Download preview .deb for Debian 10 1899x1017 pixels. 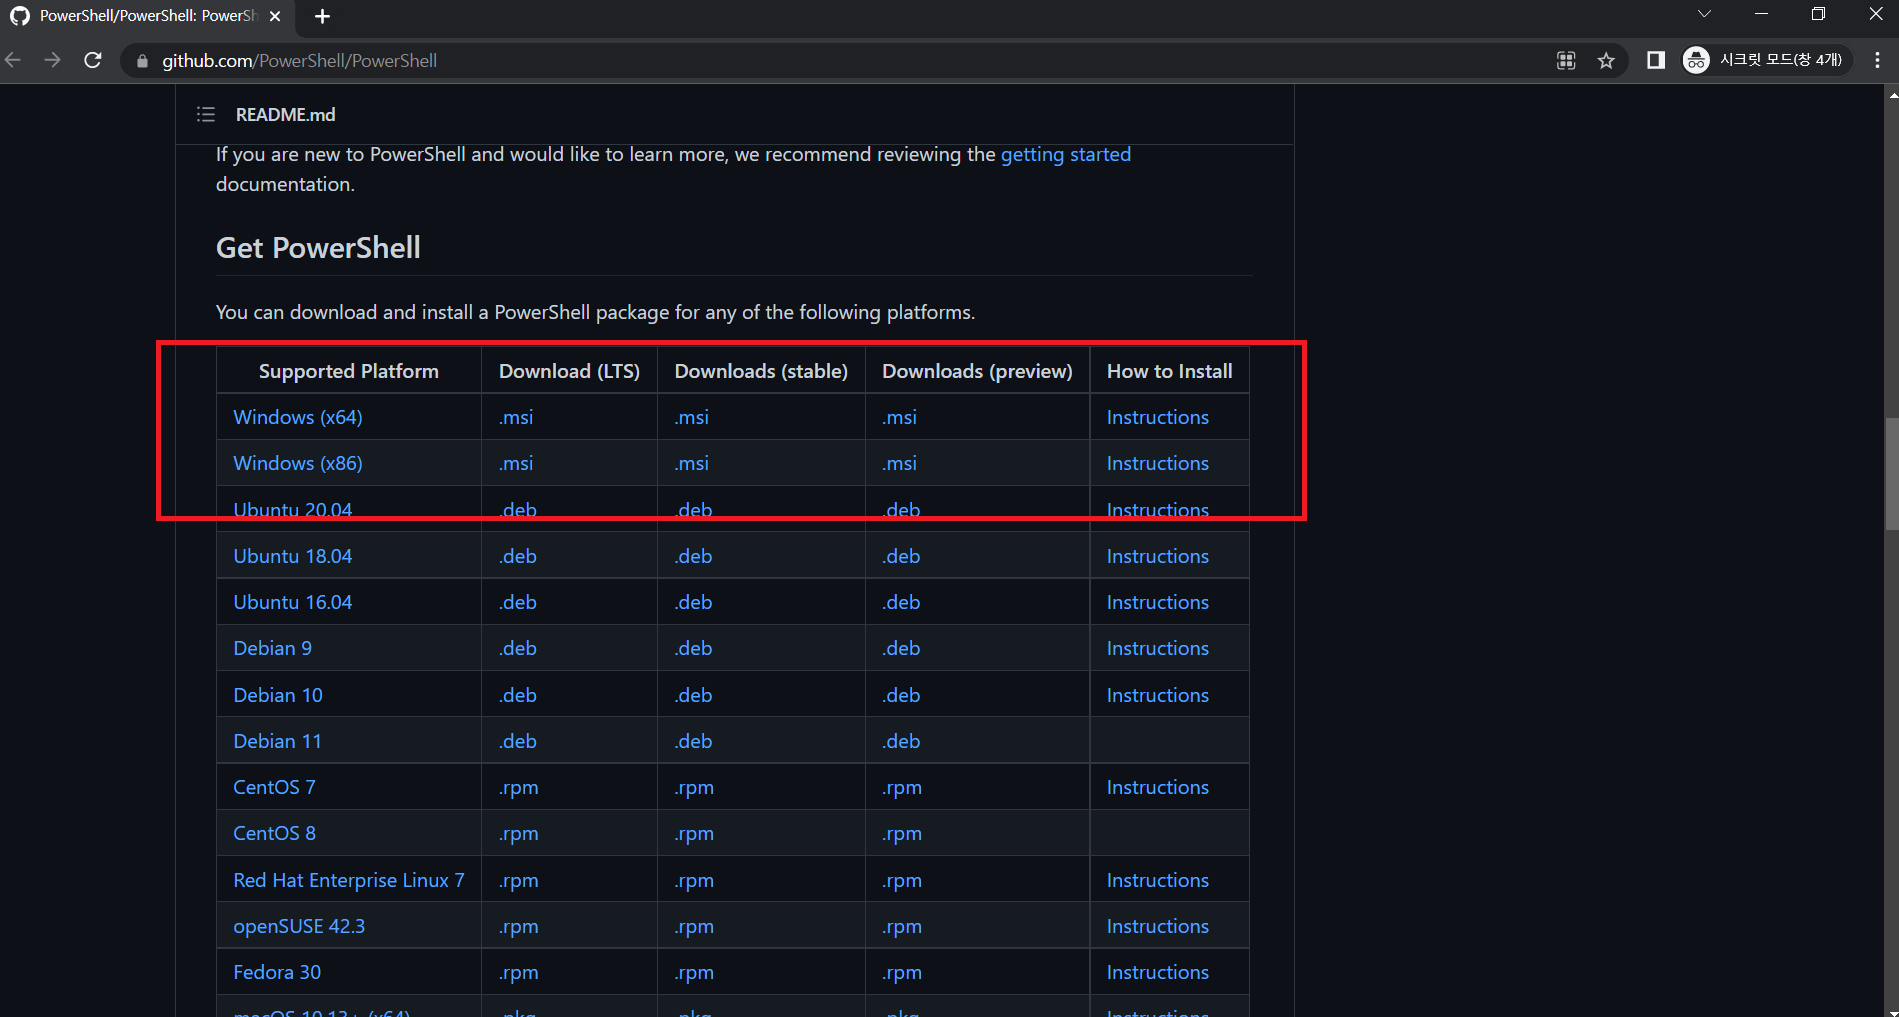pyautogui.click(x=901, y=695)
